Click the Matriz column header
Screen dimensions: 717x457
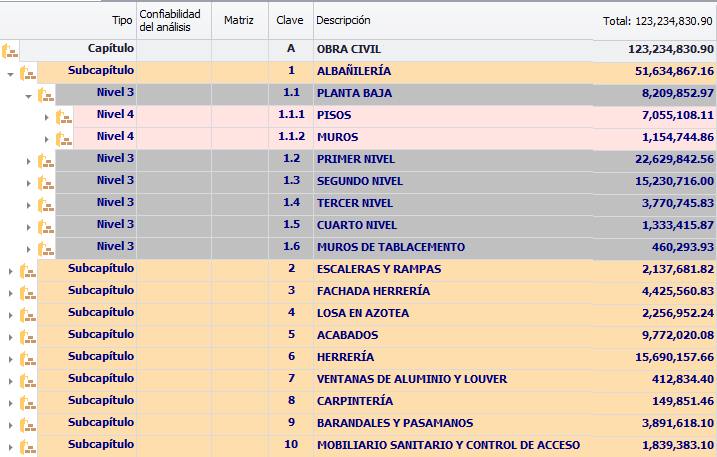pos(239,20)
